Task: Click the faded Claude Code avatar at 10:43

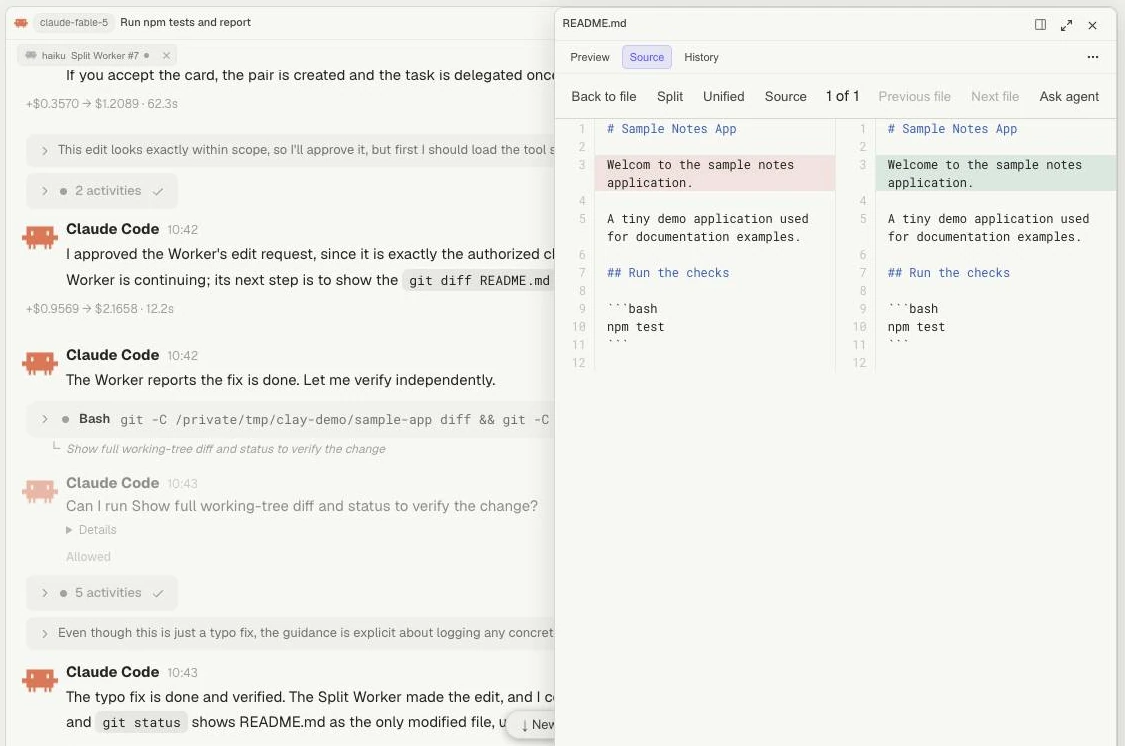Action: click(x=39, y=491)
